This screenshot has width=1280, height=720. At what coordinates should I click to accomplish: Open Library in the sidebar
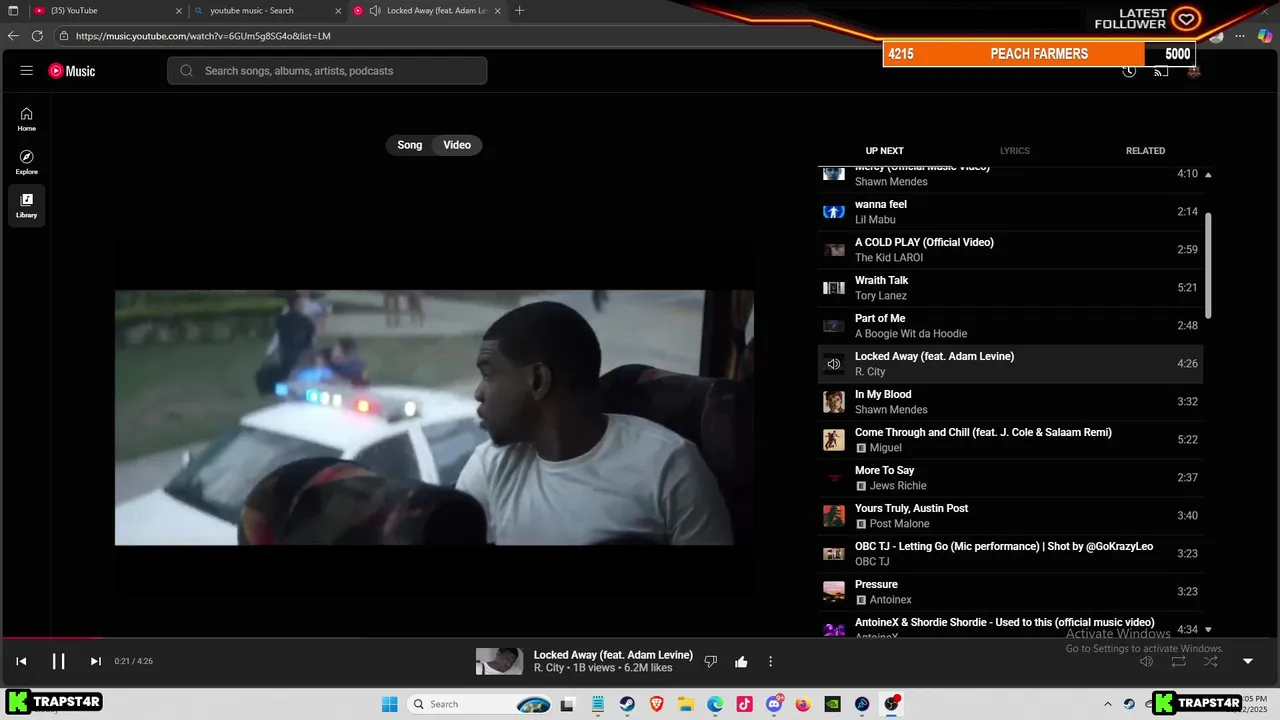(x=26, y=205)
